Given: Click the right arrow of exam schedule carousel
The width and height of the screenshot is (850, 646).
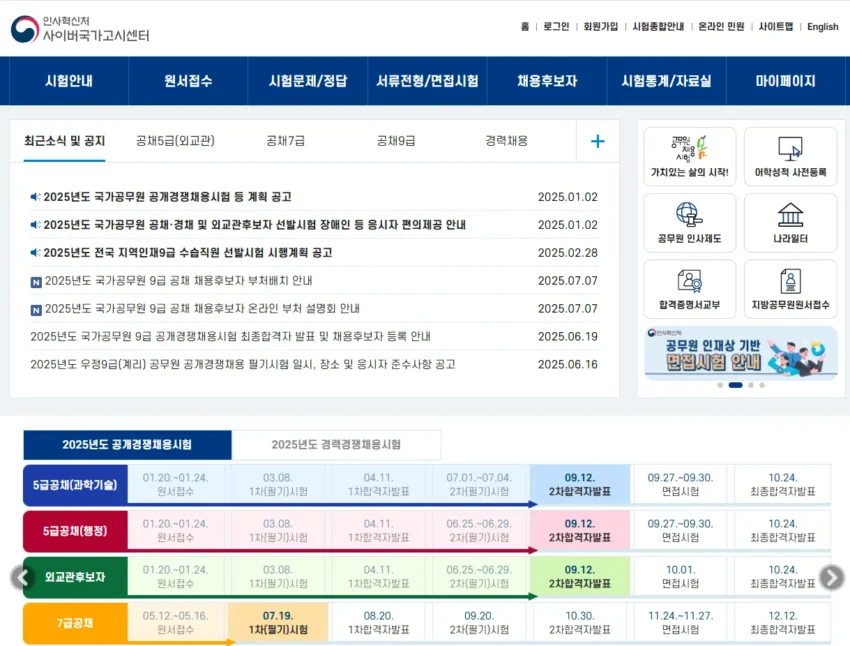Looking at the screenshot, I should pyautogui.click(x=832, y=577).
